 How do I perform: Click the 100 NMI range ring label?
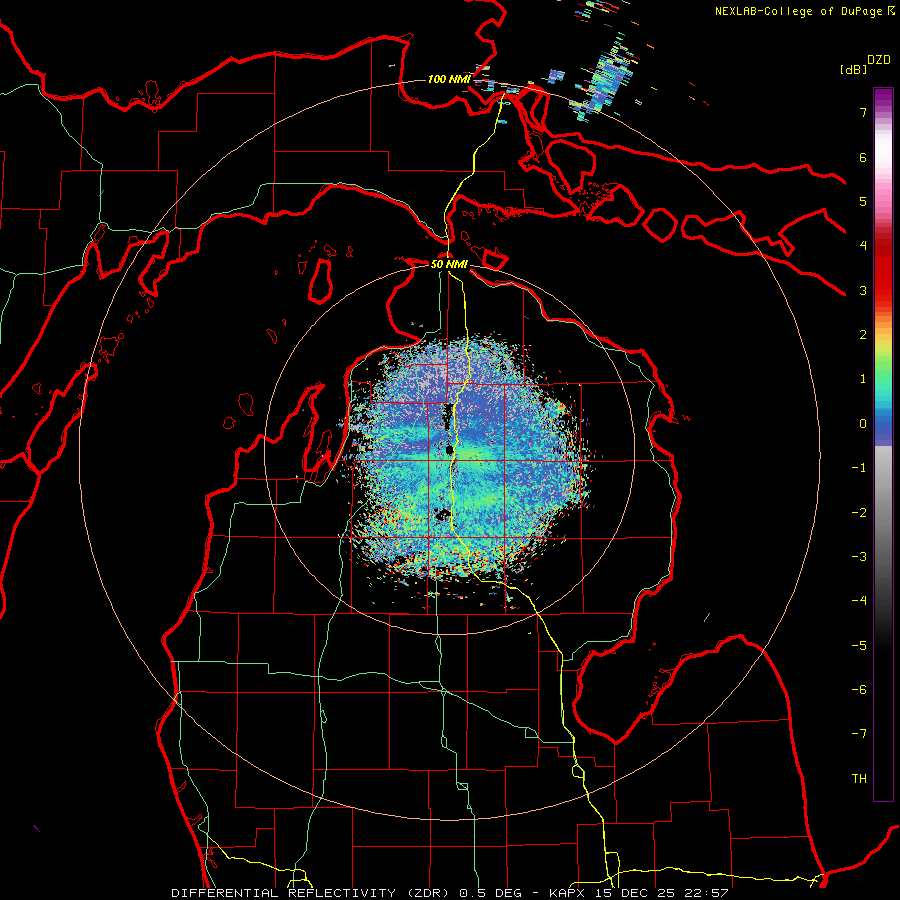449,79
